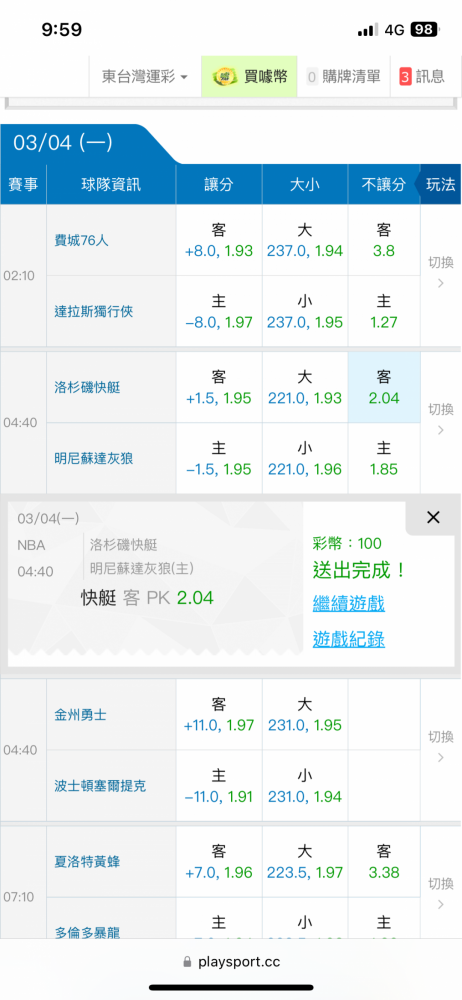Click the 賽事 column header

23,185
